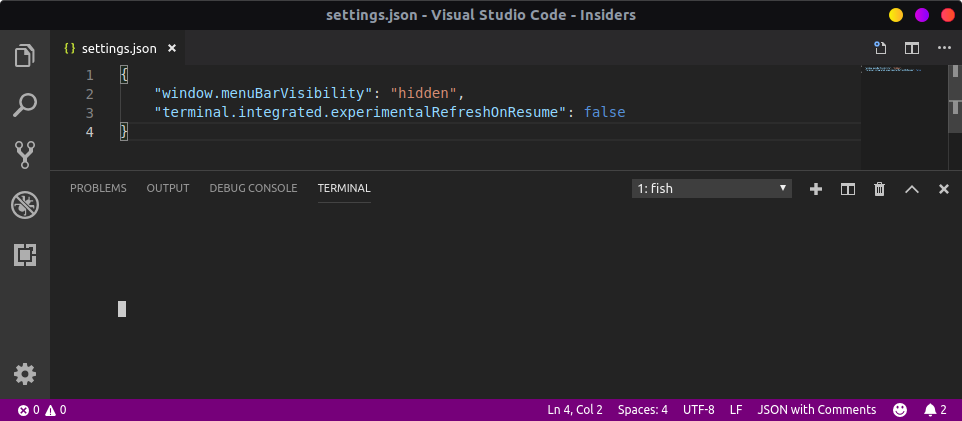Open the Manage gear menu
The height and width of the screenshot is (421, 962).
(25, 374)
